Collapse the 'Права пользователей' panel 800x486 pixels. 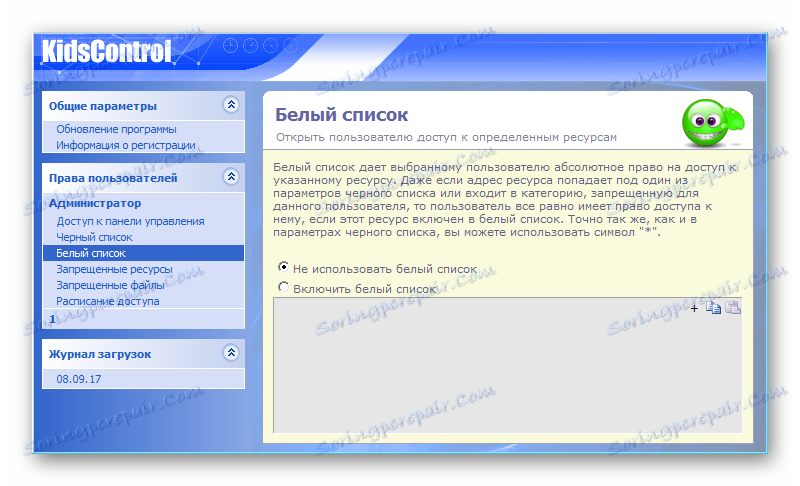coord(231,177)
